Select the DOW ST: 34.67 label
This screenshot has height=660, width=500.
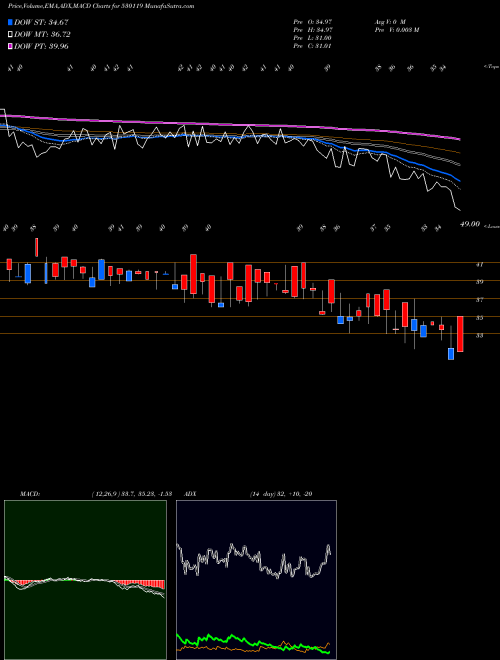click(x=41, y=22)
